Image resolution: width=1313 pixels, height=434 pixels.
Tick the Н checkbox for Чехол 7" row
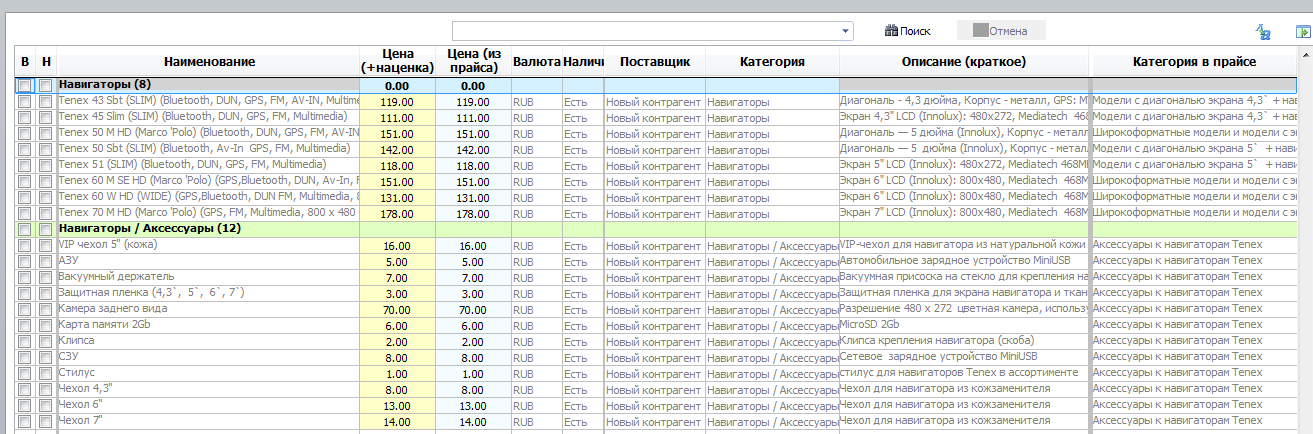(x=45, y=421)
